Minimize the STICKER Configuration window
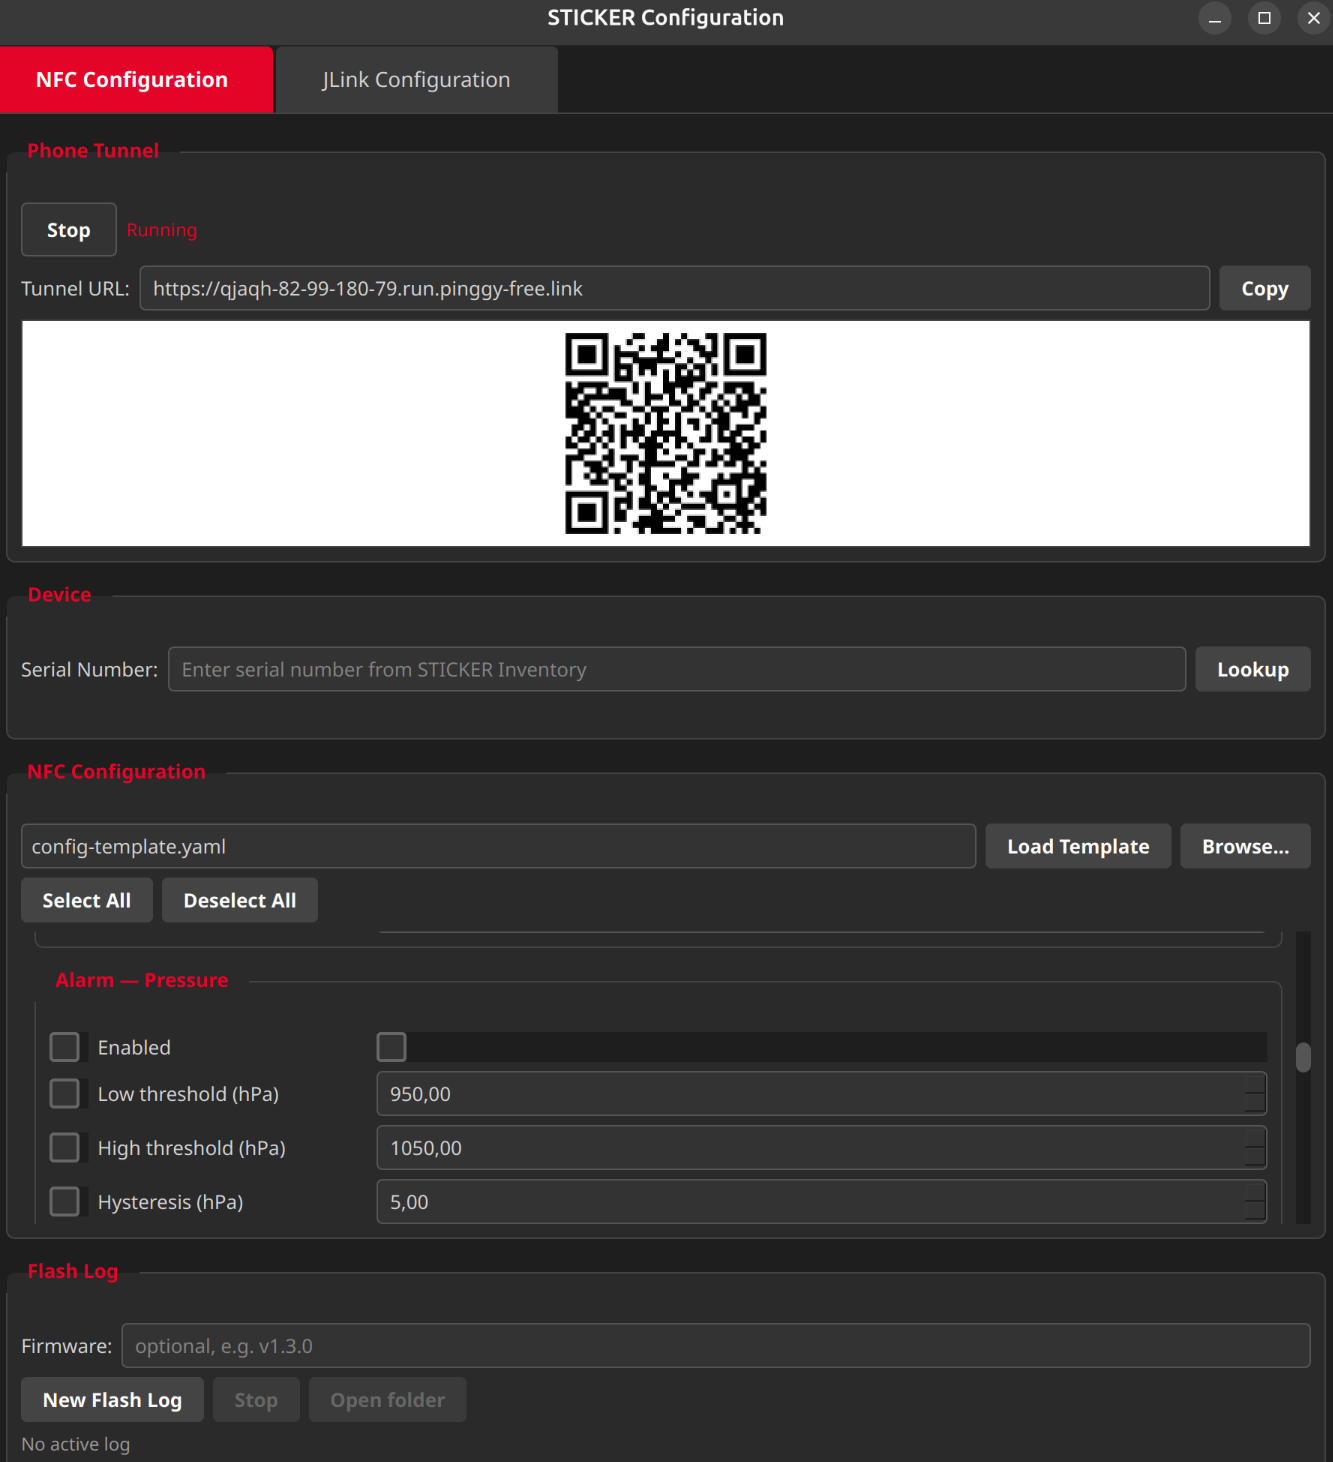 pos(1215,18)
